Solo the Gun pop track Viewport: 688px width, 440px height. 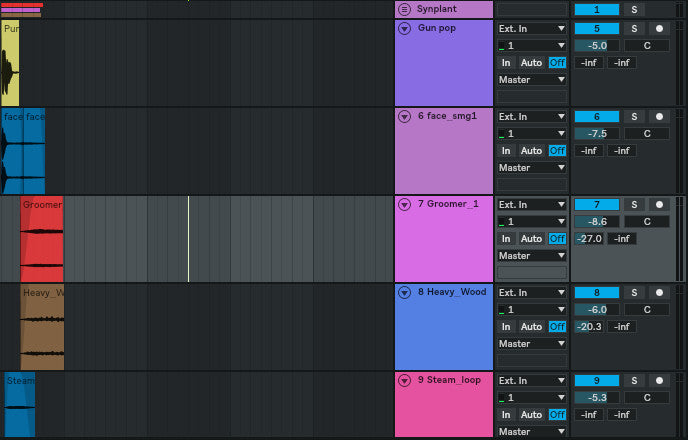634,29
